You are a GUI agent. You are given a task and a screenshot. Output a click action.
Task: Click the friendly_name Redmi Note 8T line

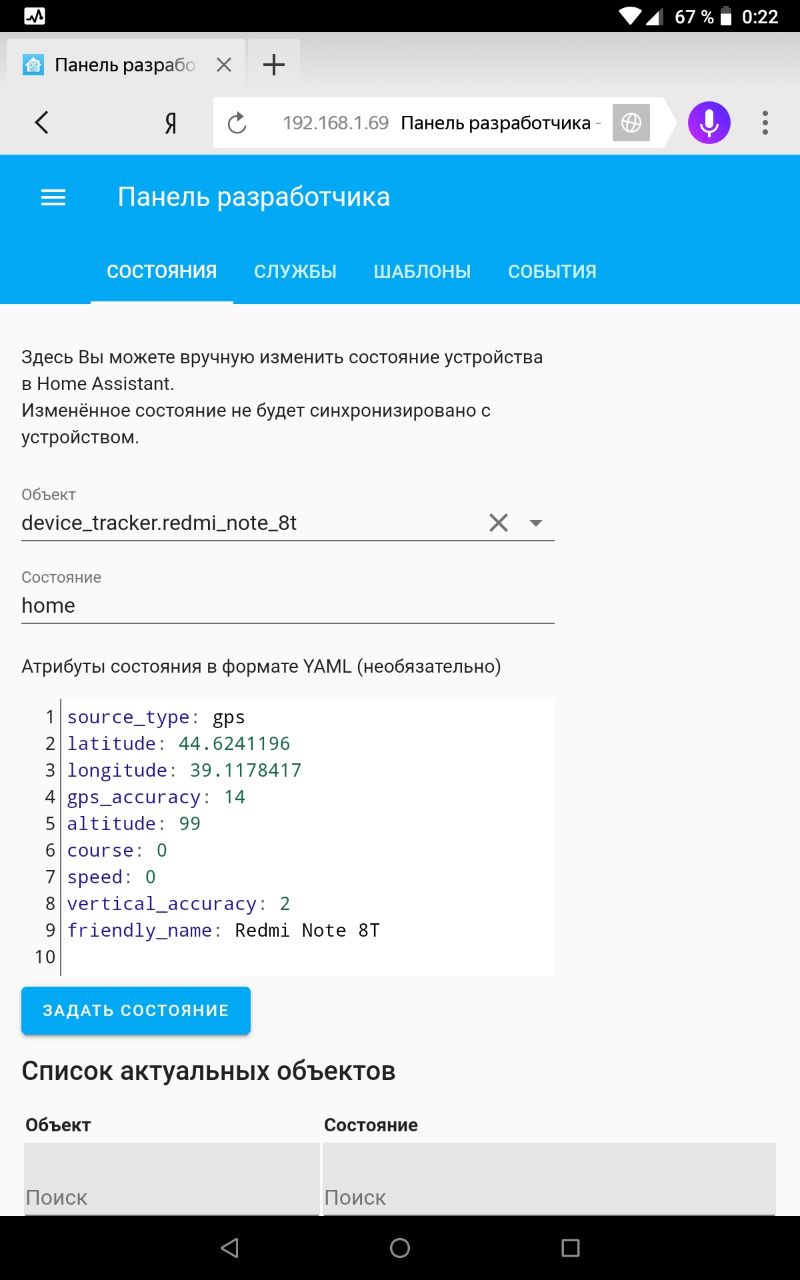(x=224, y=931)
